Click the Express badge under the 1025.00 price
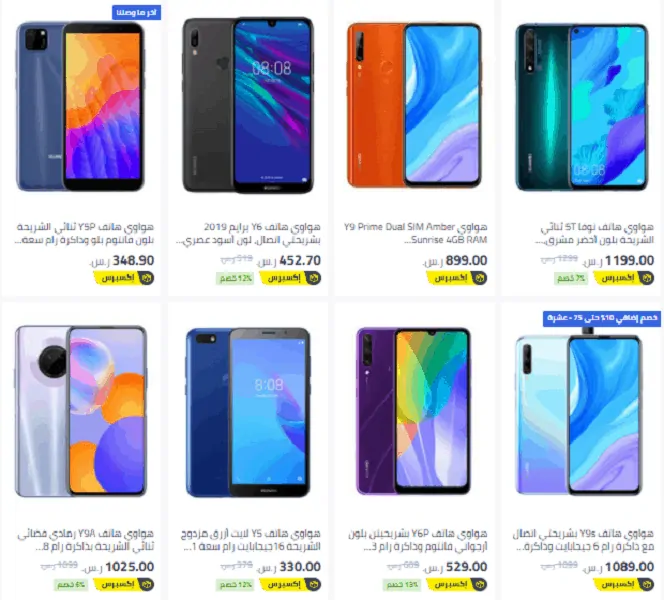The image size is (664, 600). tap(124, 585)
